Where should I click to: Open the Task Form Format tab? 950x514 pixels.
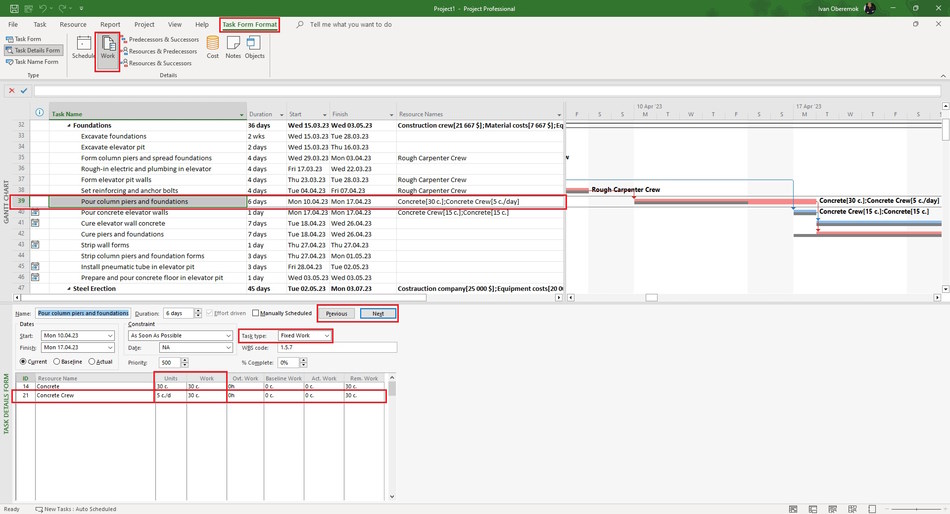pyautogui.click(x=250, y=25)
